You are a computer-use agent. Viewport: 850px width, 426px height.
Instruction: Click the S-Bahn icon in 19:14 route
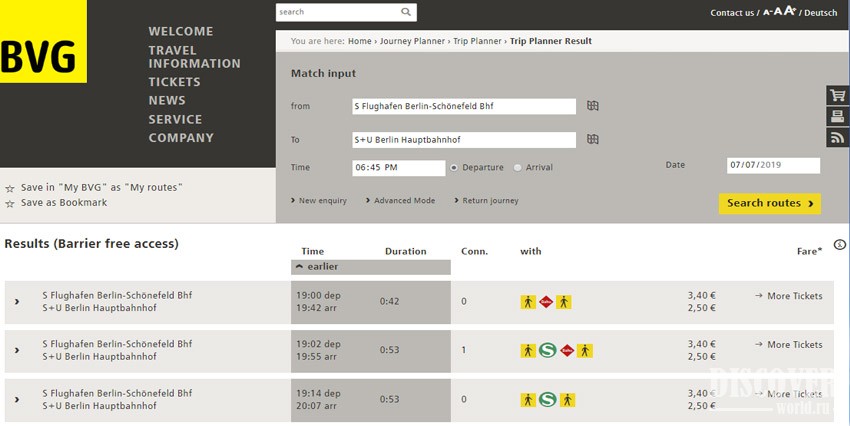click(547, 399)
